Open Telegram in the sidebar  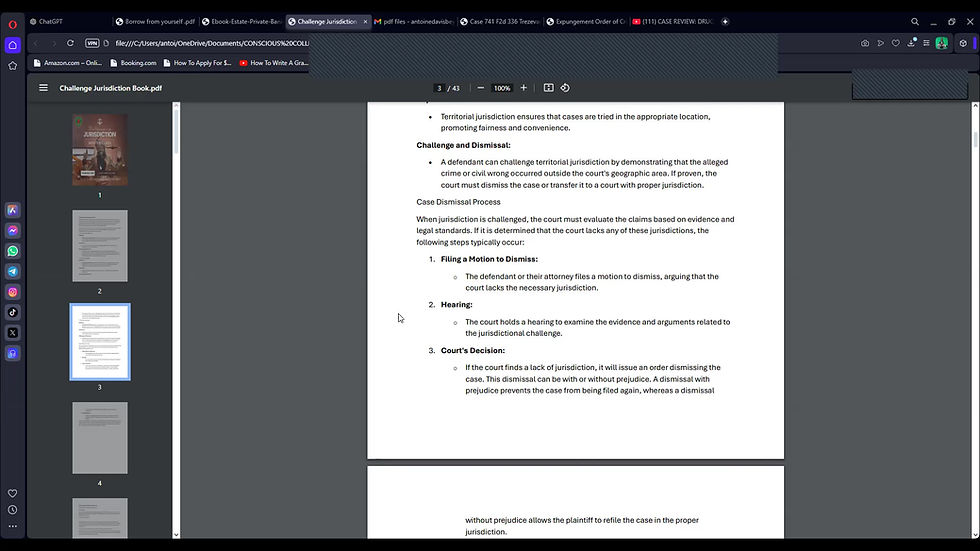[12, 271]
